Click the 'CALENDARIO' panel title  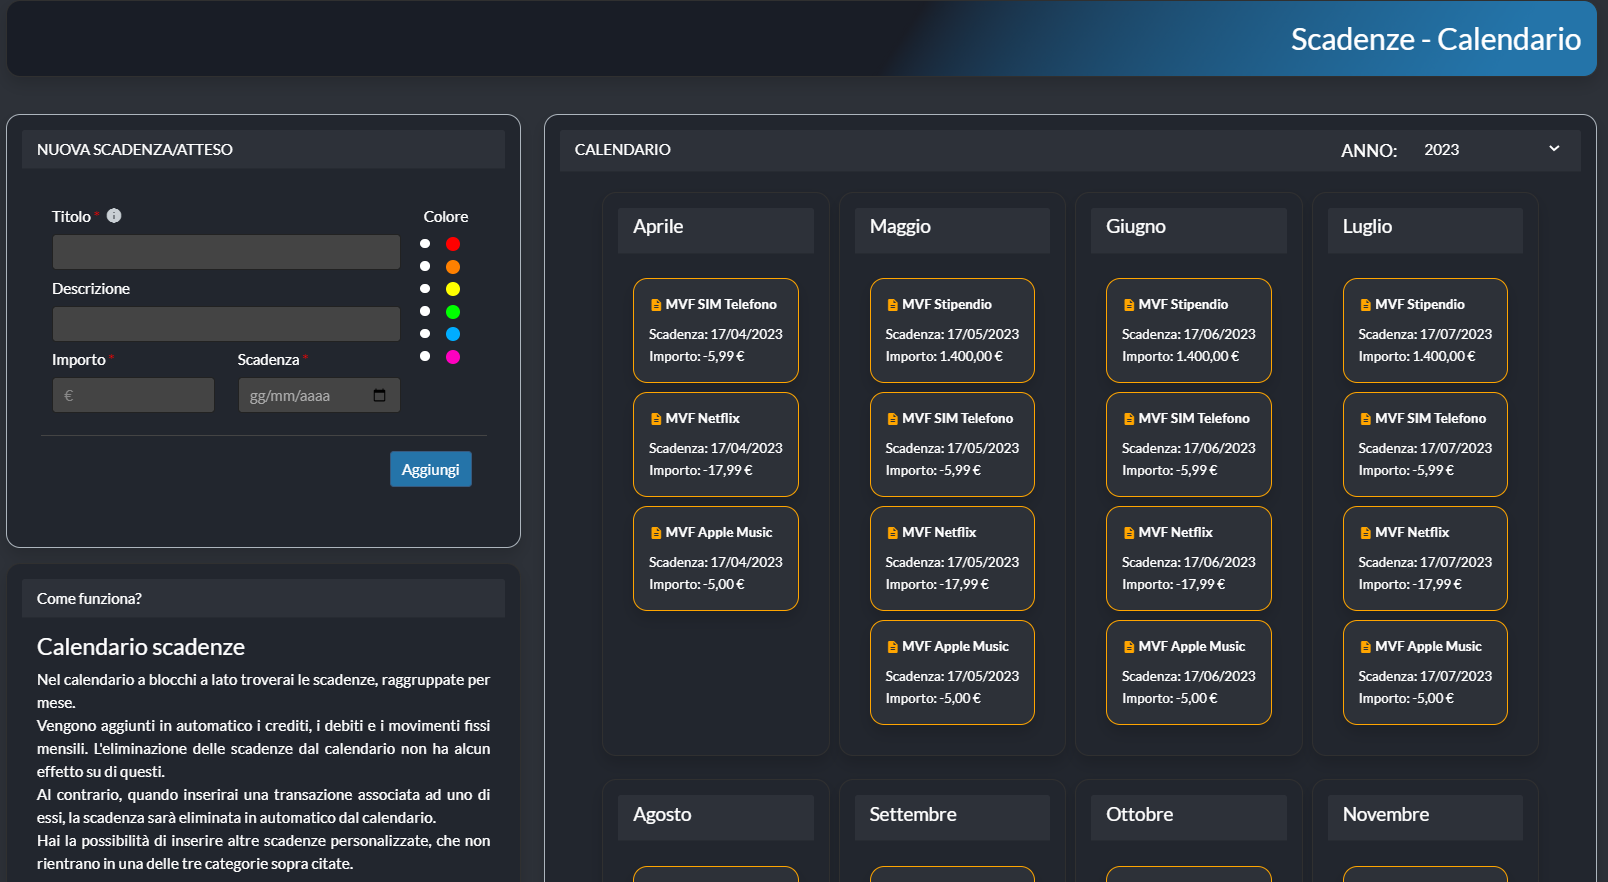(x=623, y=149)
